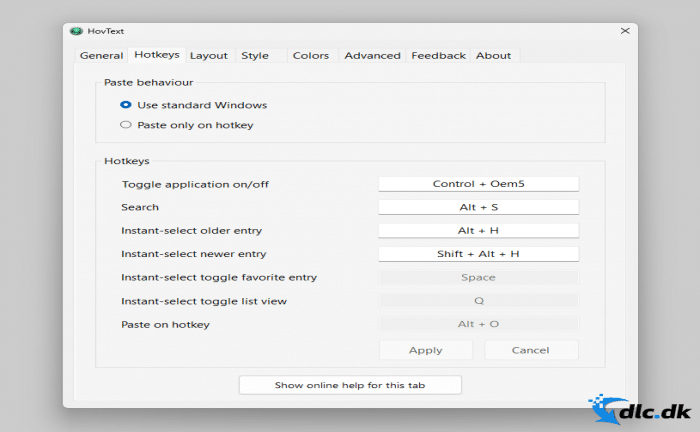Click the Search hotkey label
This screenshot has height=432, width=700.
[x=140, y=207]
